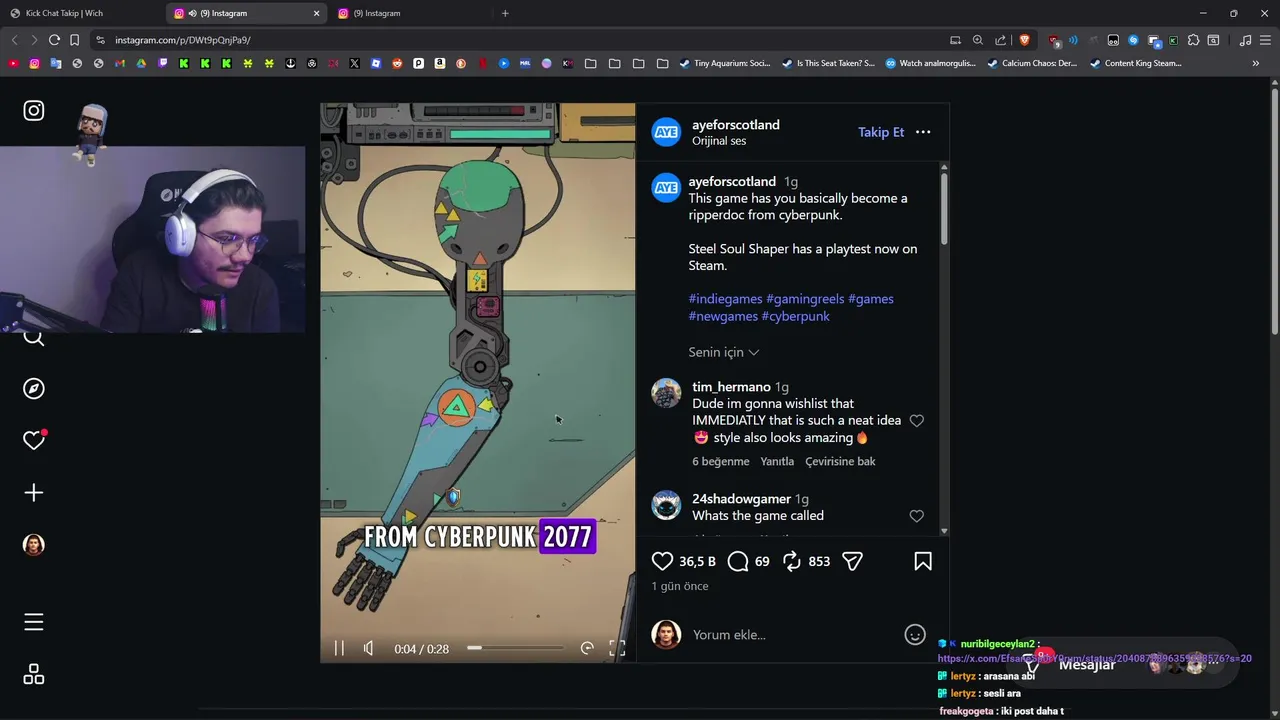
Task: Open Brave Shields lion icon
Action: (x=1024, y=40)
